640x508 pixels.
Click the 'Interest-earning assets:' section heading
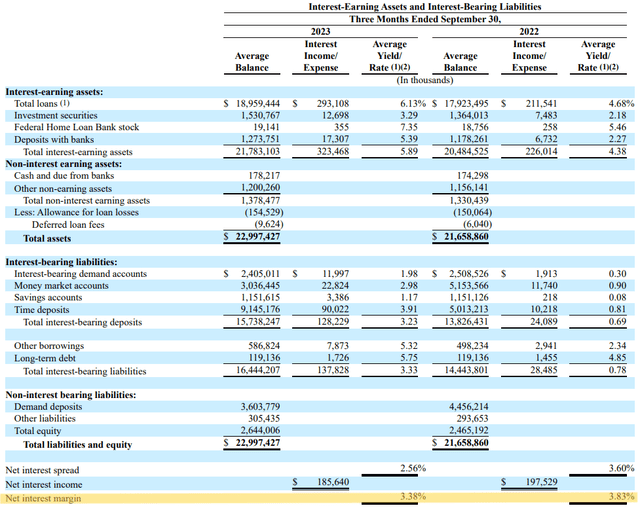[x=54, y=92]
